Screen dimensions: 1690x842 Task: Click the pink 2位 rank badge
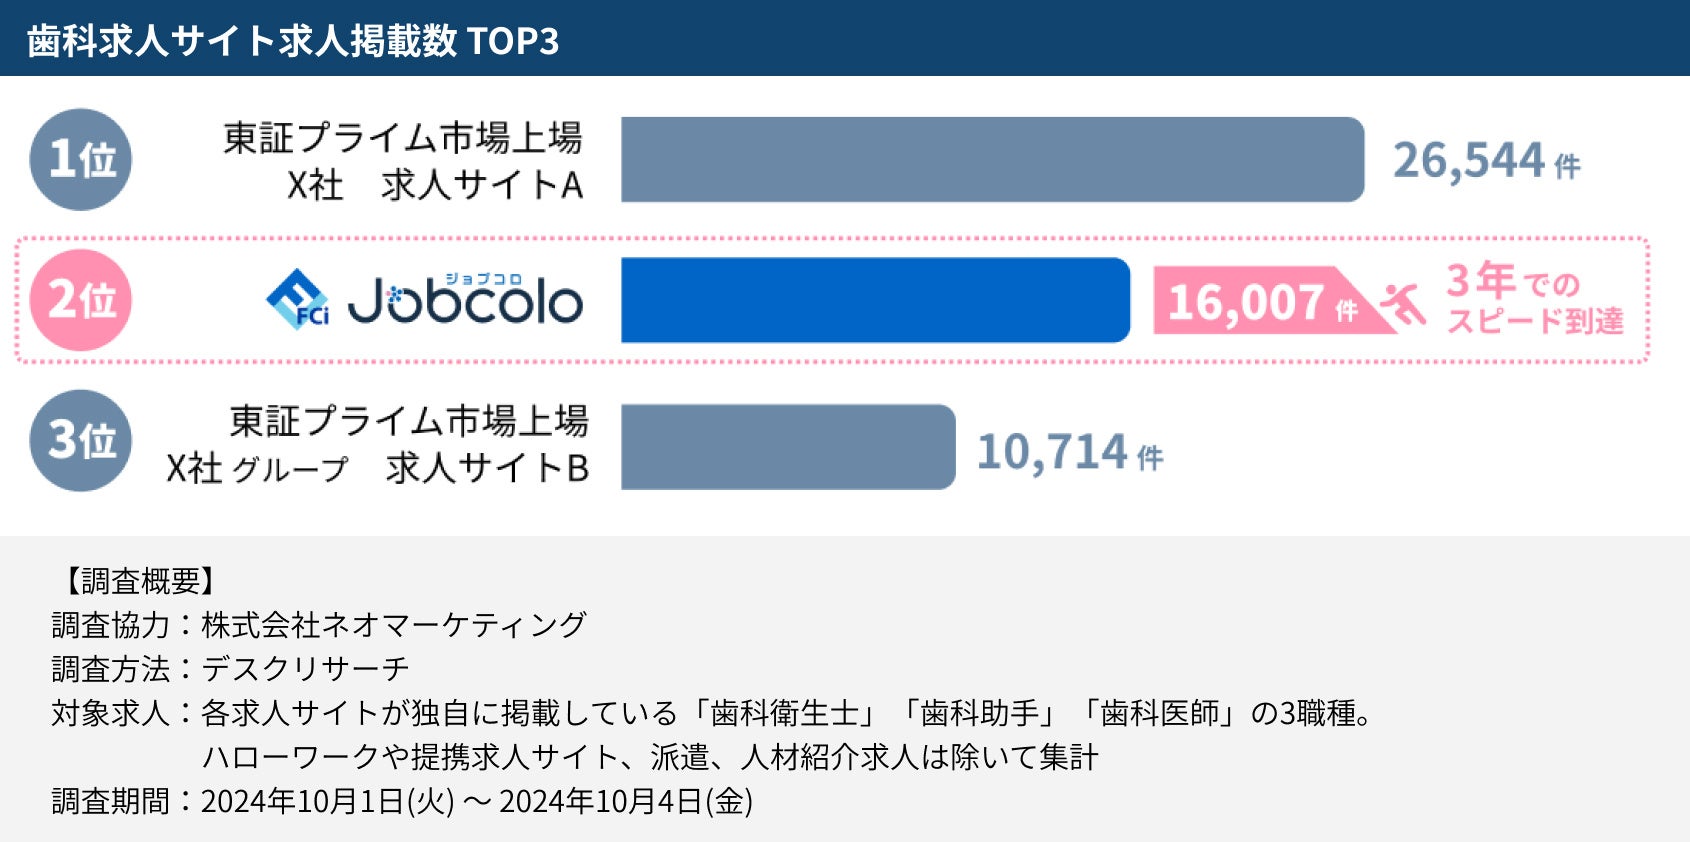pyautogui.click(x=81, y=300)
